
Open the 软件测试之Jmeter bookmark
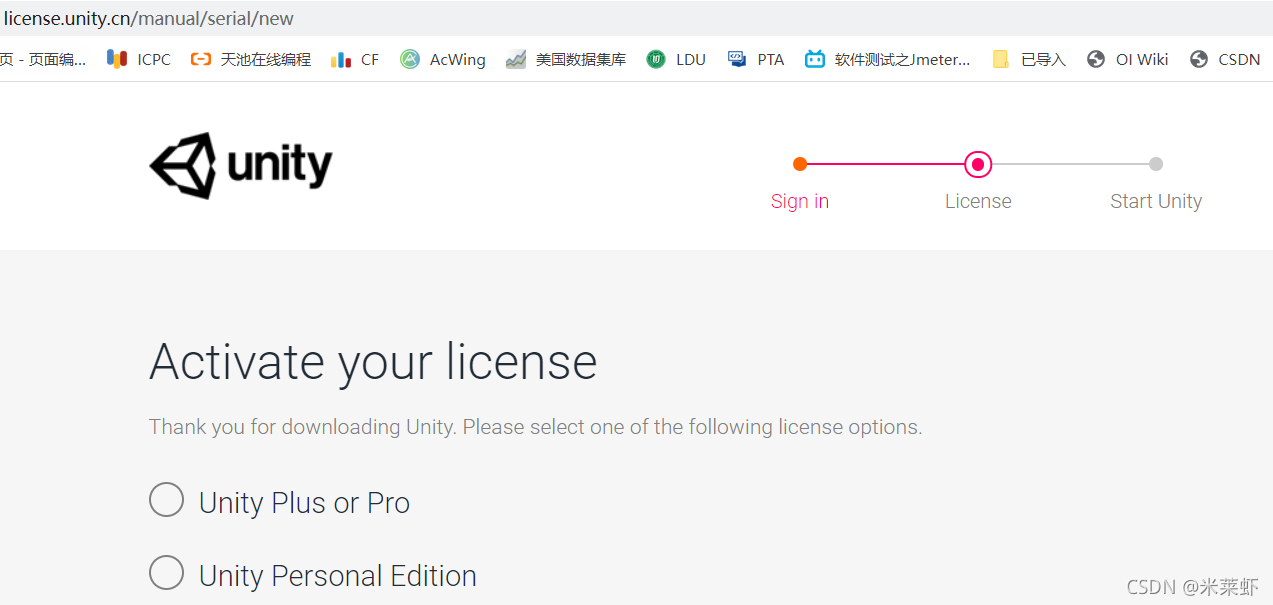pos(888,59)
